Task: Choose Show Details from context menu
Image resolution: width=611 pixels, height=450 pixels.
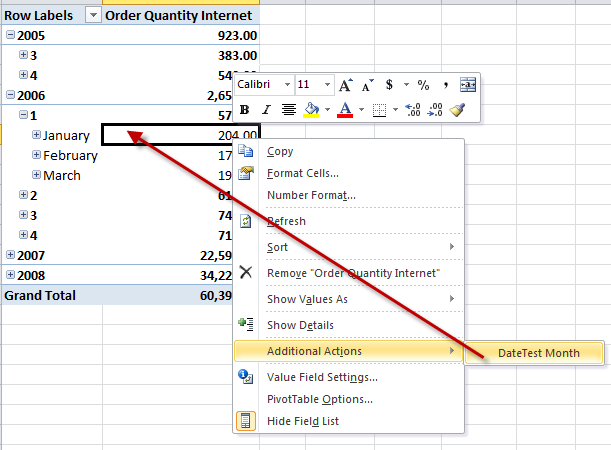Action: click(x=300, y=325)
